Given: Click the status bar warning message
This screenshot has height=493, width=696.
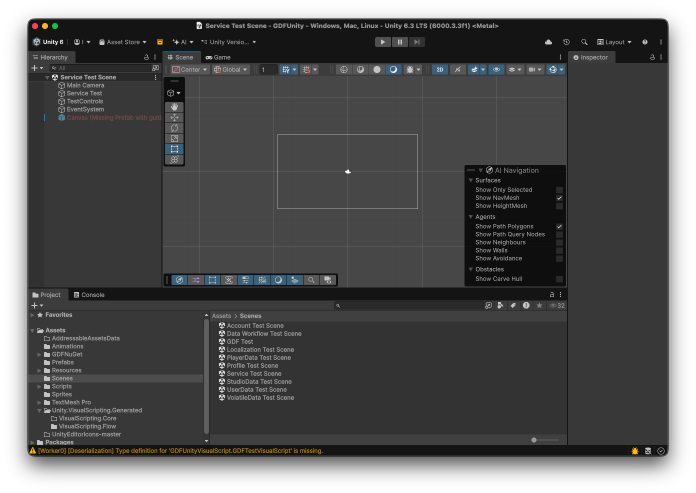Looking at the screenshot, I should click(180, 451).
